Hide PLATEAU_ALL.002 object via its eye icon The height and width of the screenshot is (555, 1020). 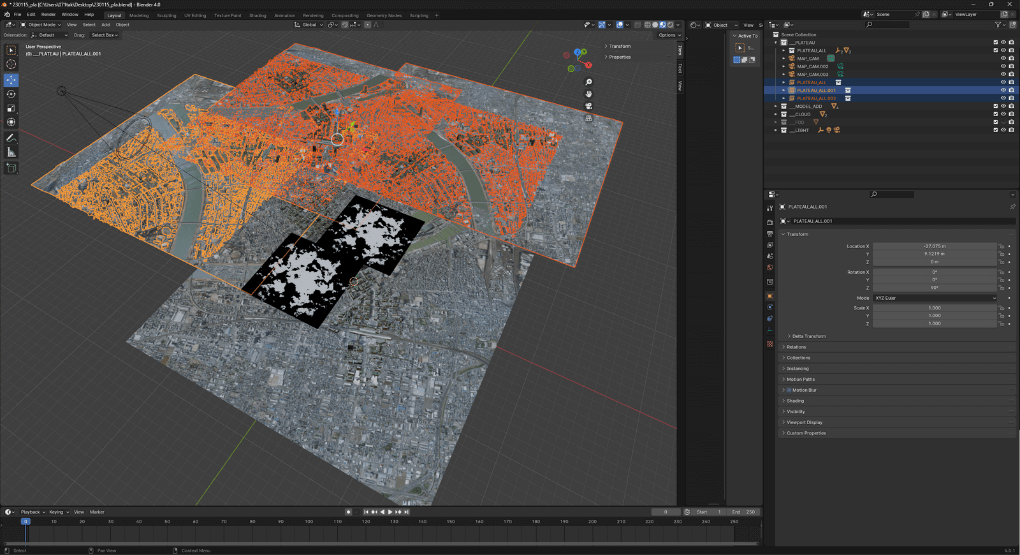tap(1003, 98)
